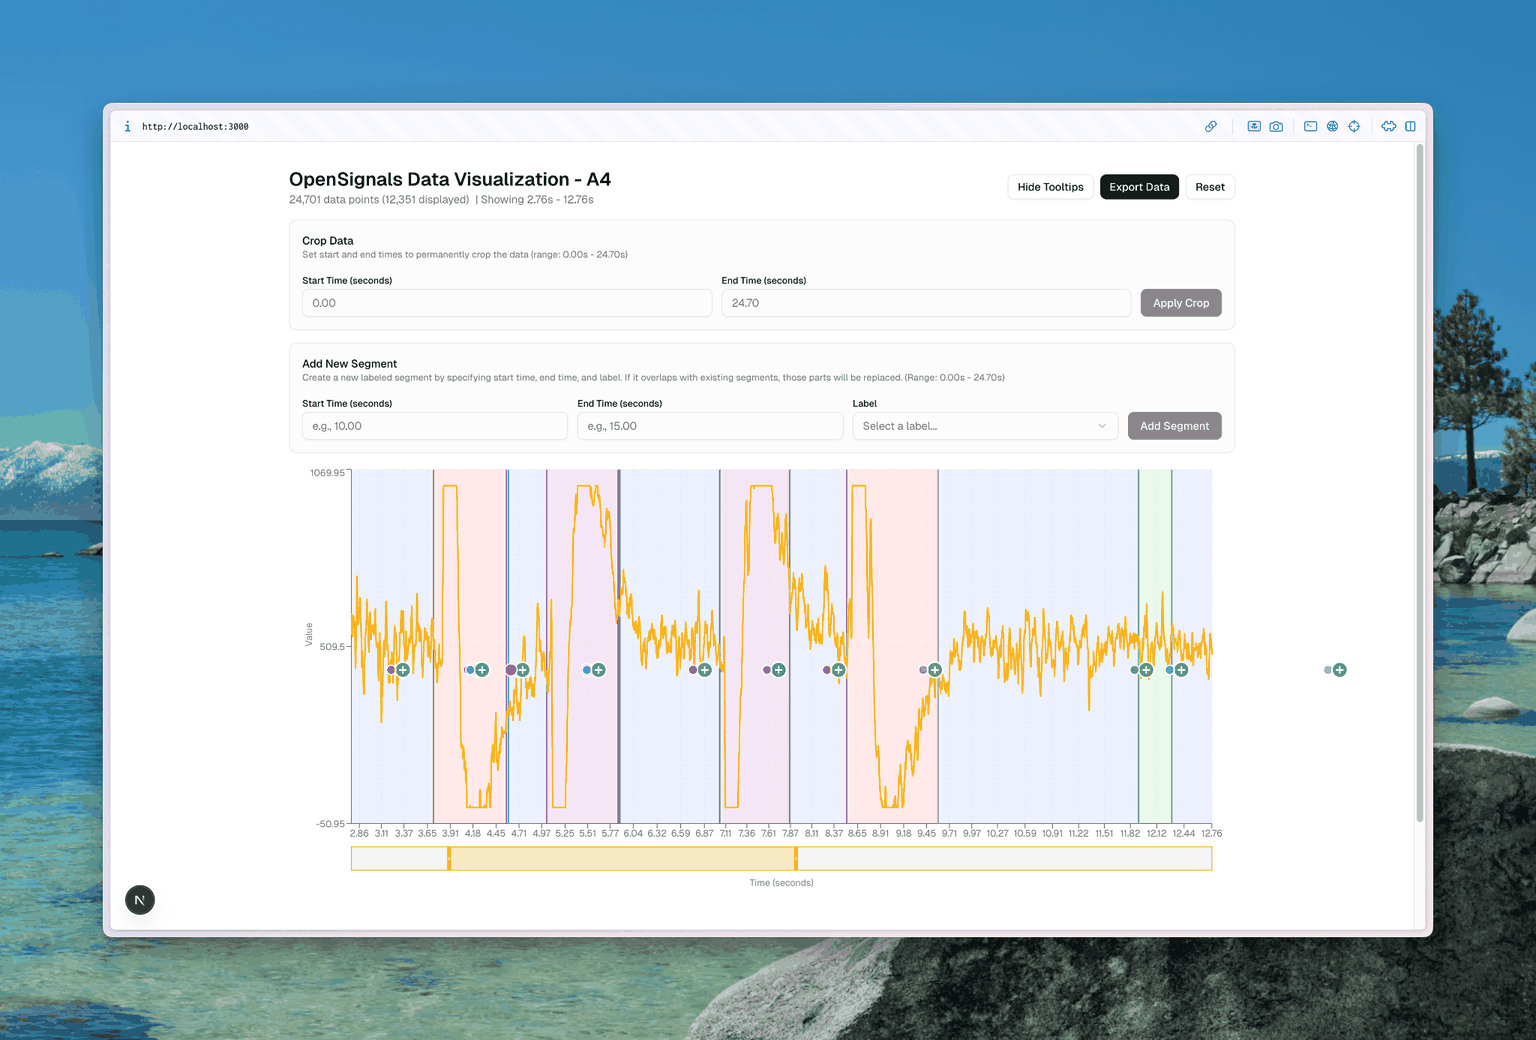Click the plus icon inside the green segment

pos(1147,670)
